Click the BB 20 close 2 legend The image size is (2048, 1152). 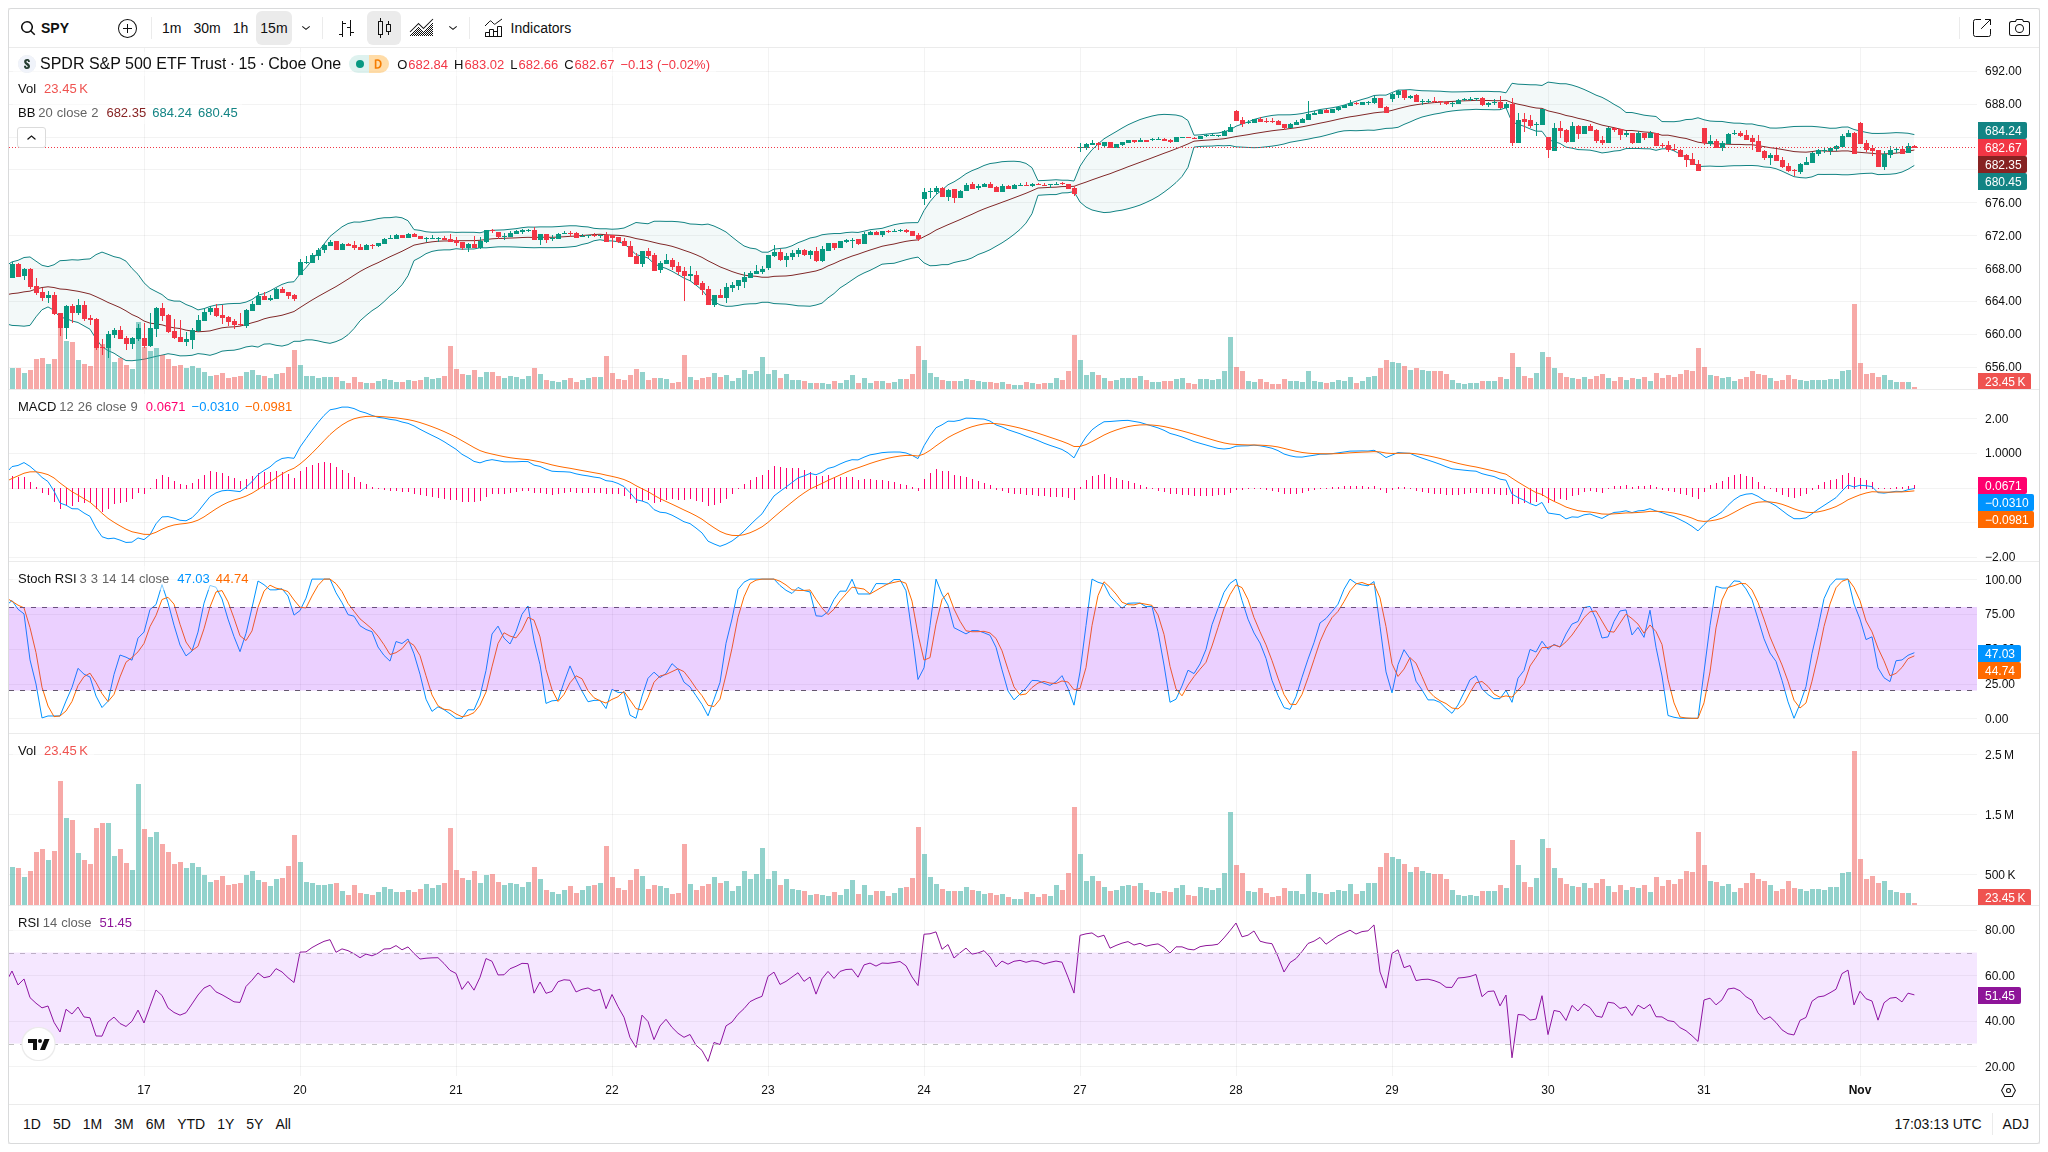(58, 113)
